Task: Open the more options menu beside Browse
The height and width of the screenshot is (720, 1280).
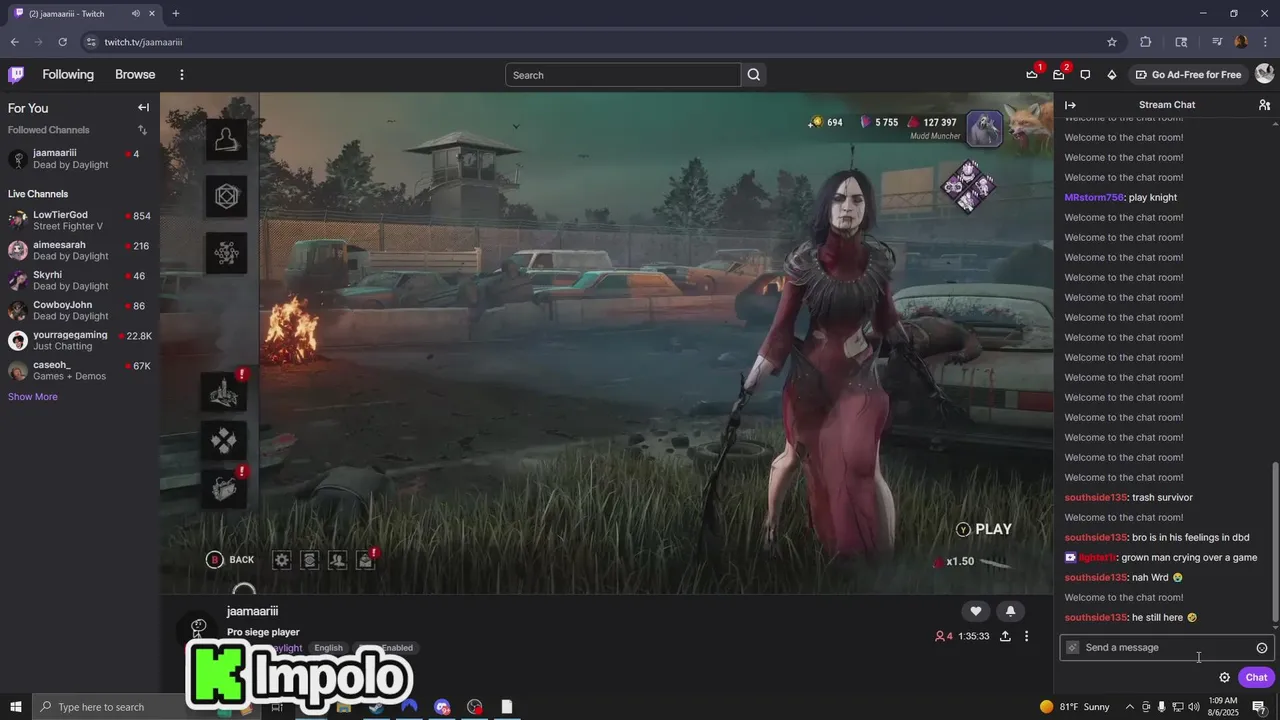Action: [x=181, y=74]
